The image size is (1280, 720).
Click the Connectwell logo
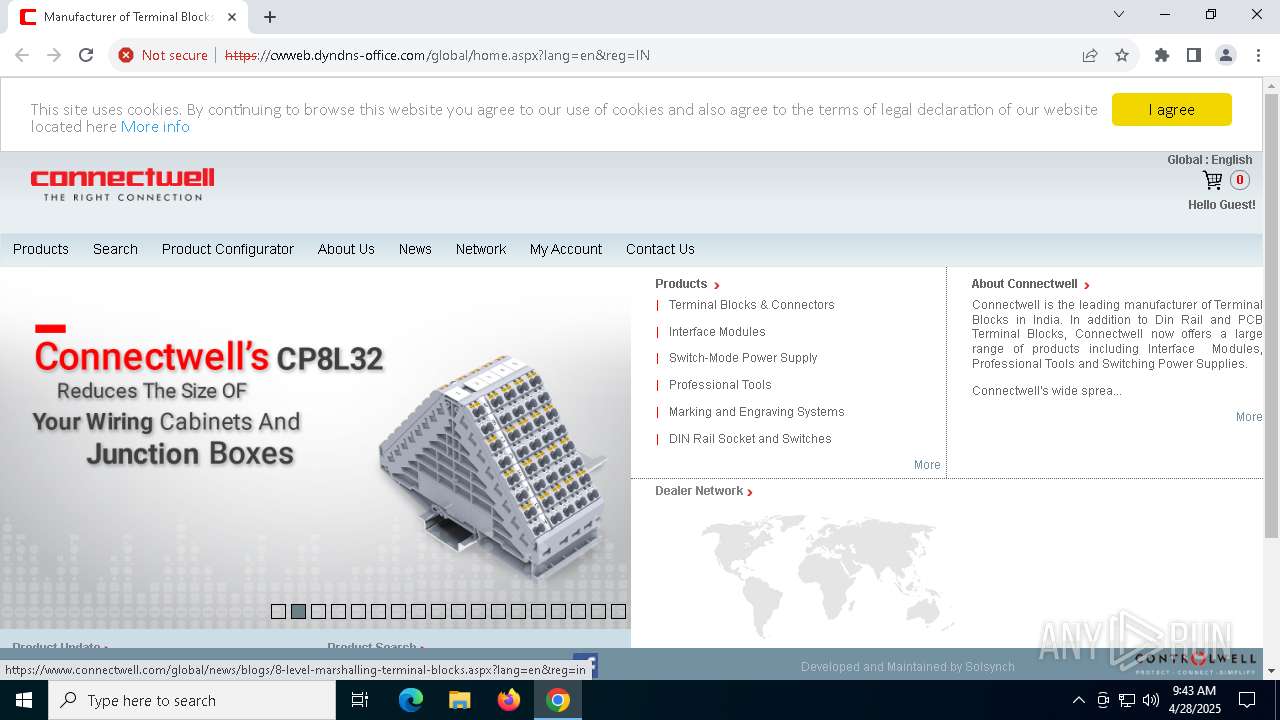click(x=122, y=184)
